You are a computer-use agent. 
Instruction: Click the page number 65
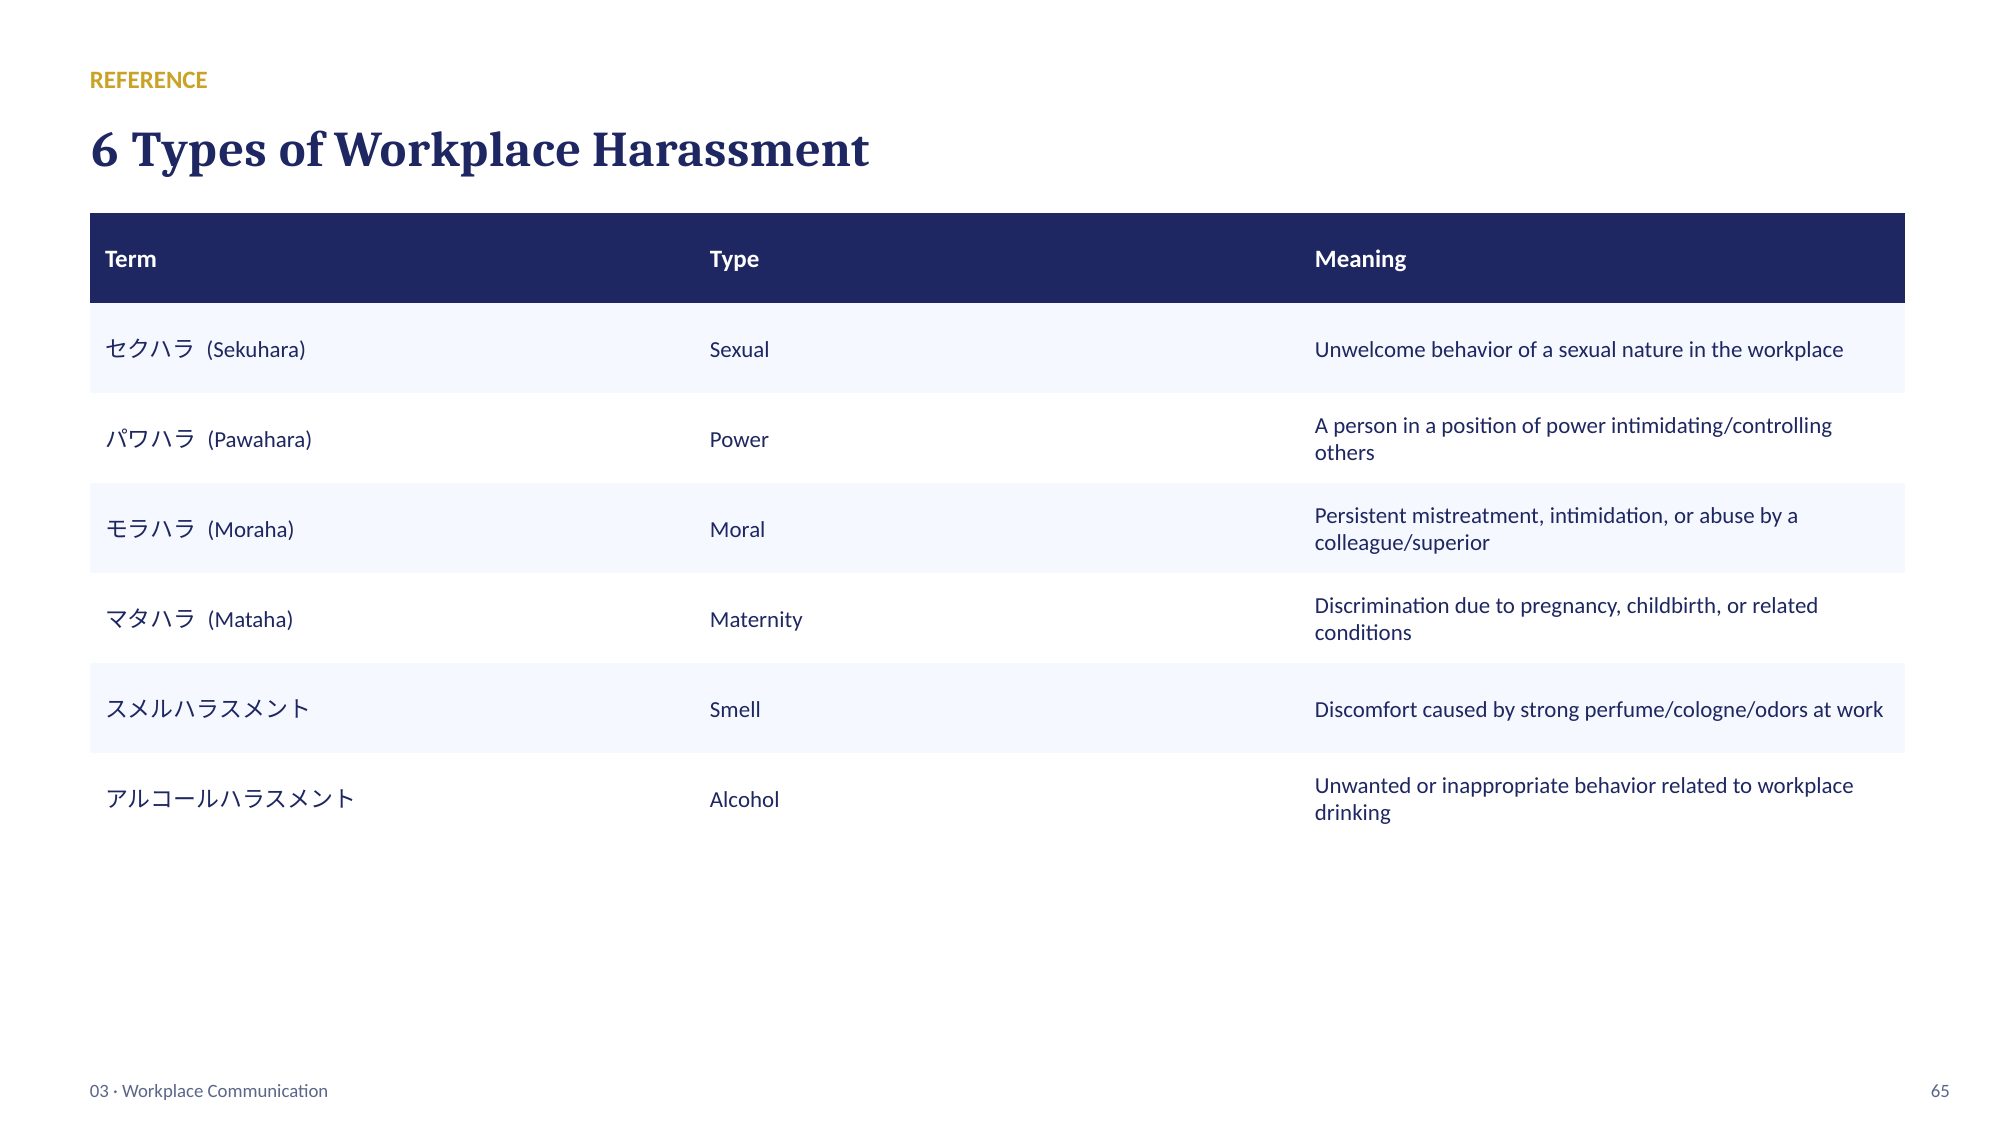click(1939, 1091)
